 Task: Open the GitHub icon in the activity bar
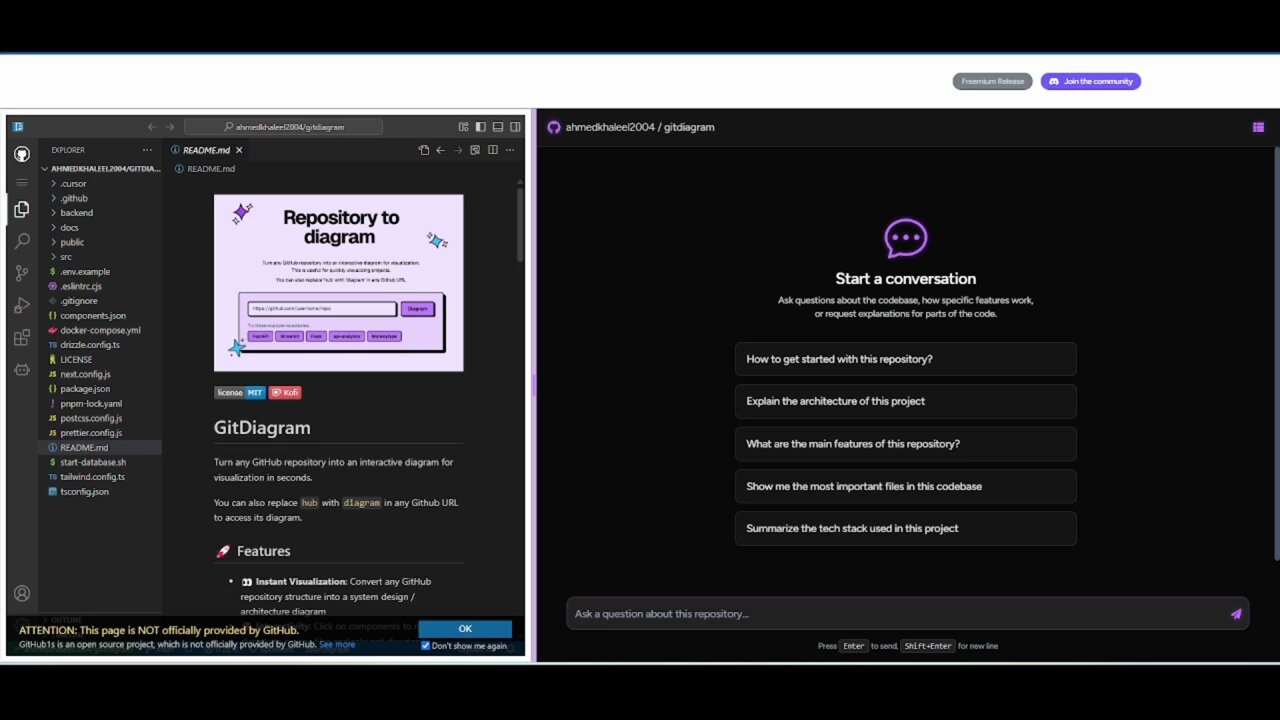pyautogui.click(x=22, y=154)
